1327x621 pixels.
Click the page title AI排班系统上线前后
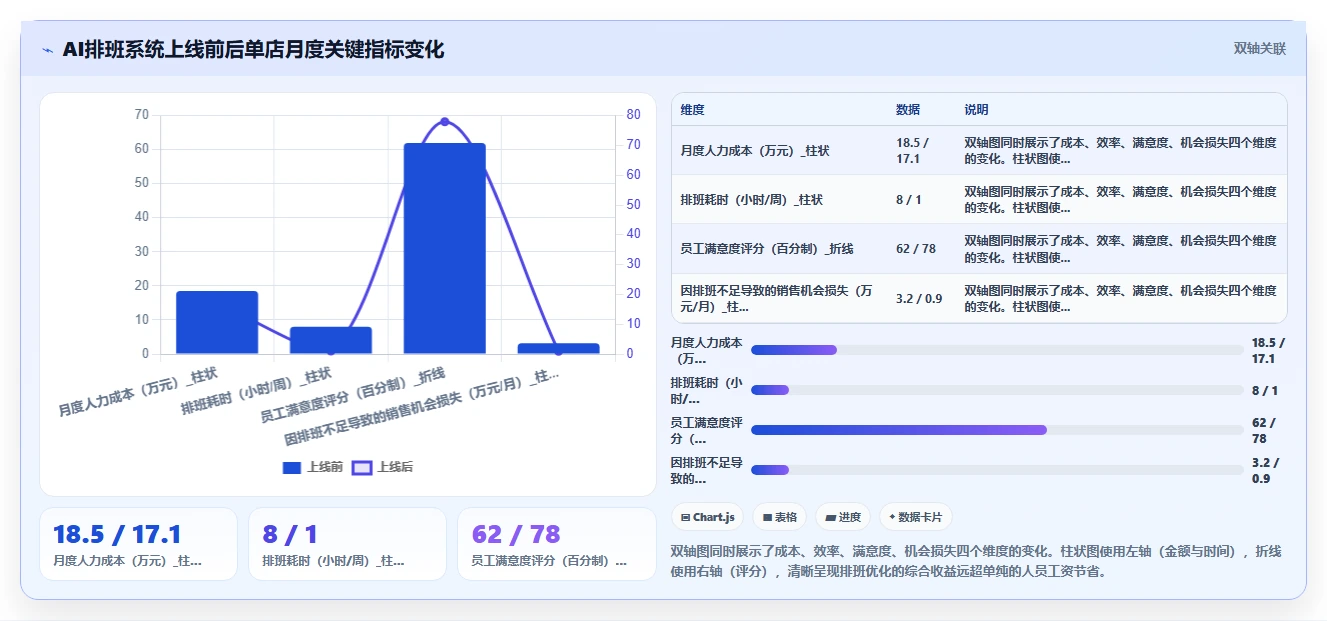[x=253, y=49]
